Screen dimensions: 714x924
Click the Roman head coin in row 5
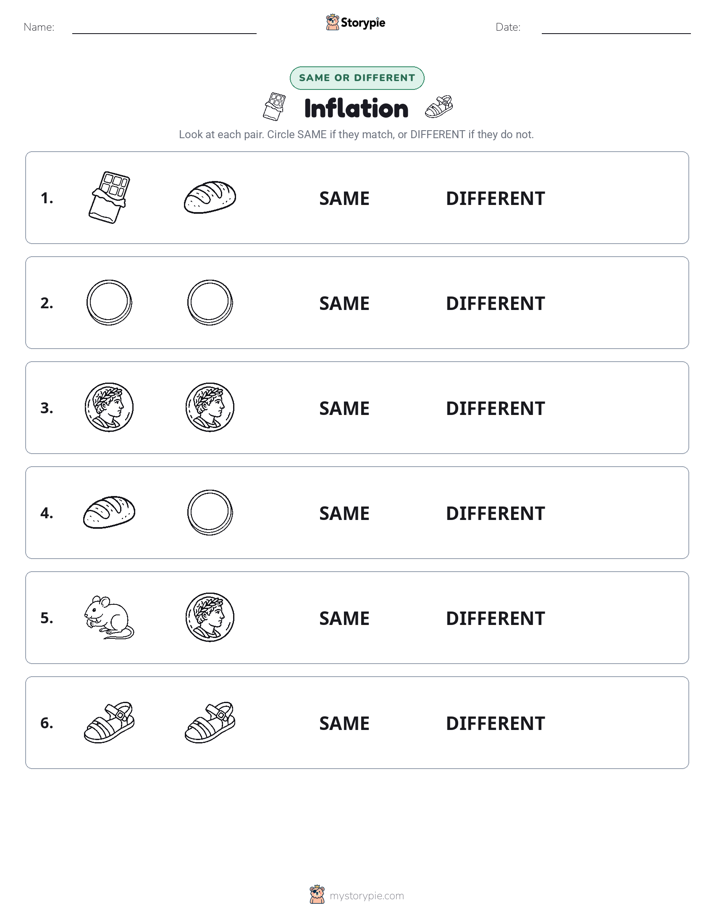(210, 617)
